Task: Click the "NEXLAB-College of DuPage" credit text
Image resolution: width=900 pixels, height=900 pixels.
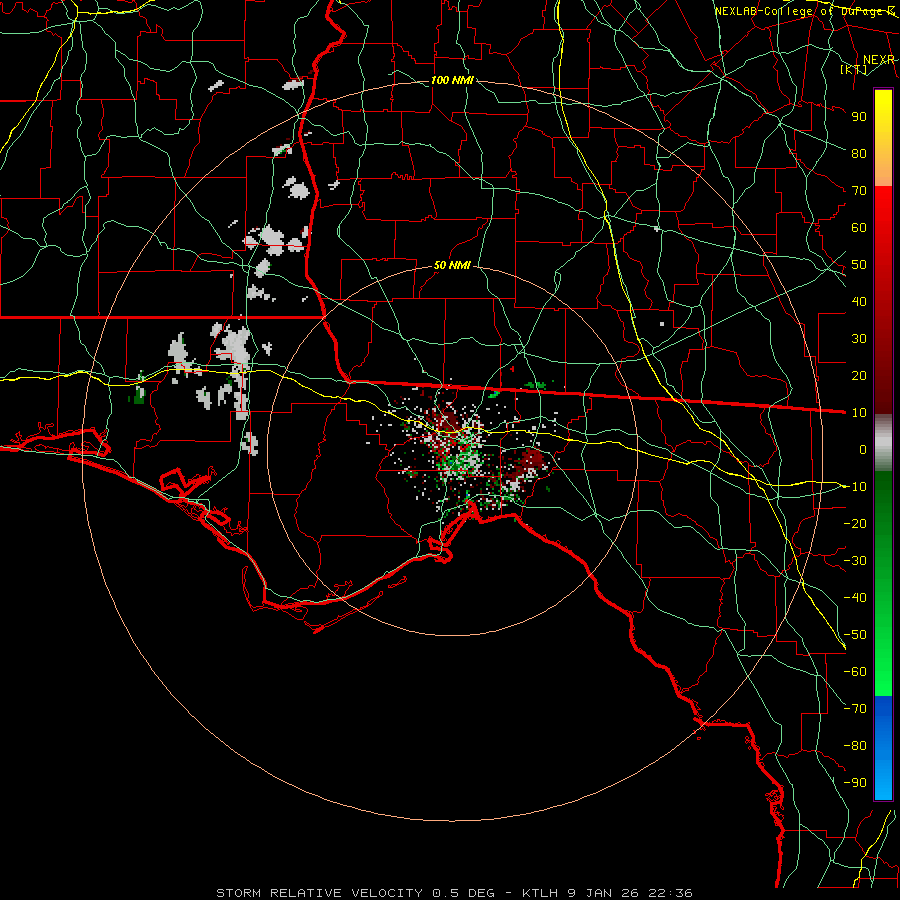Action: [799, 11]
